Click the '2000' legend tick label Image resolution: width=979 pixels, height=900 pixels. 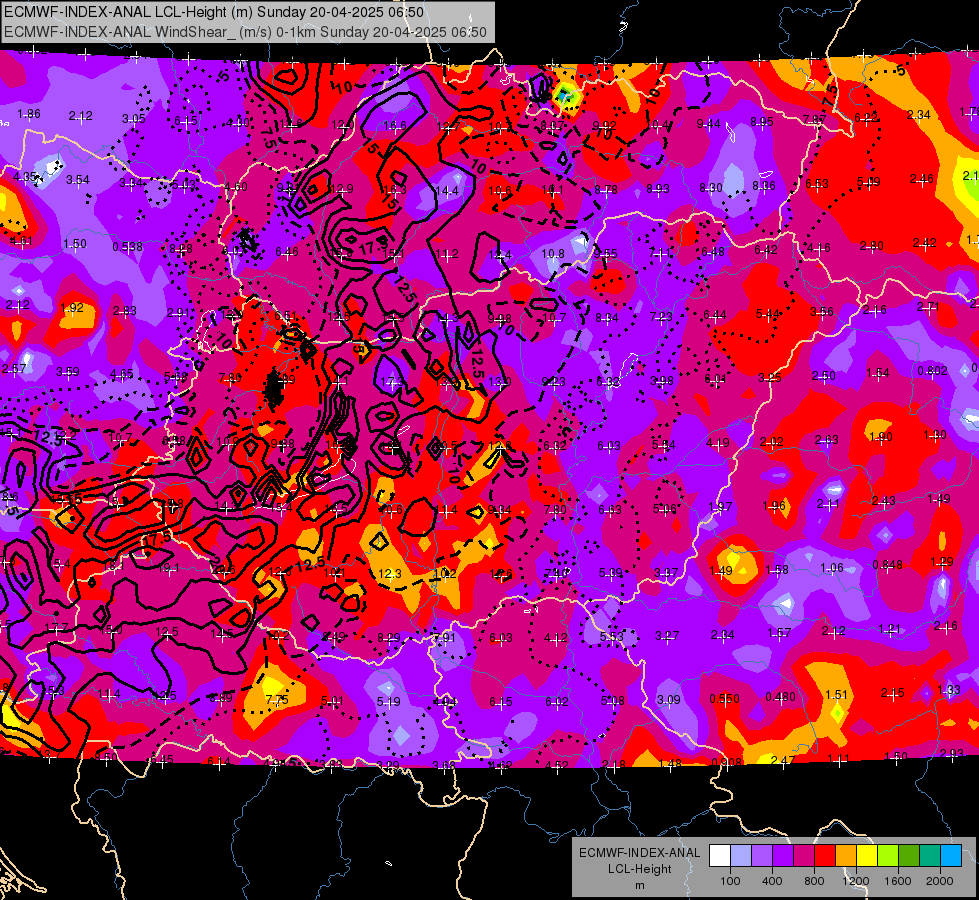coord(940,881)
